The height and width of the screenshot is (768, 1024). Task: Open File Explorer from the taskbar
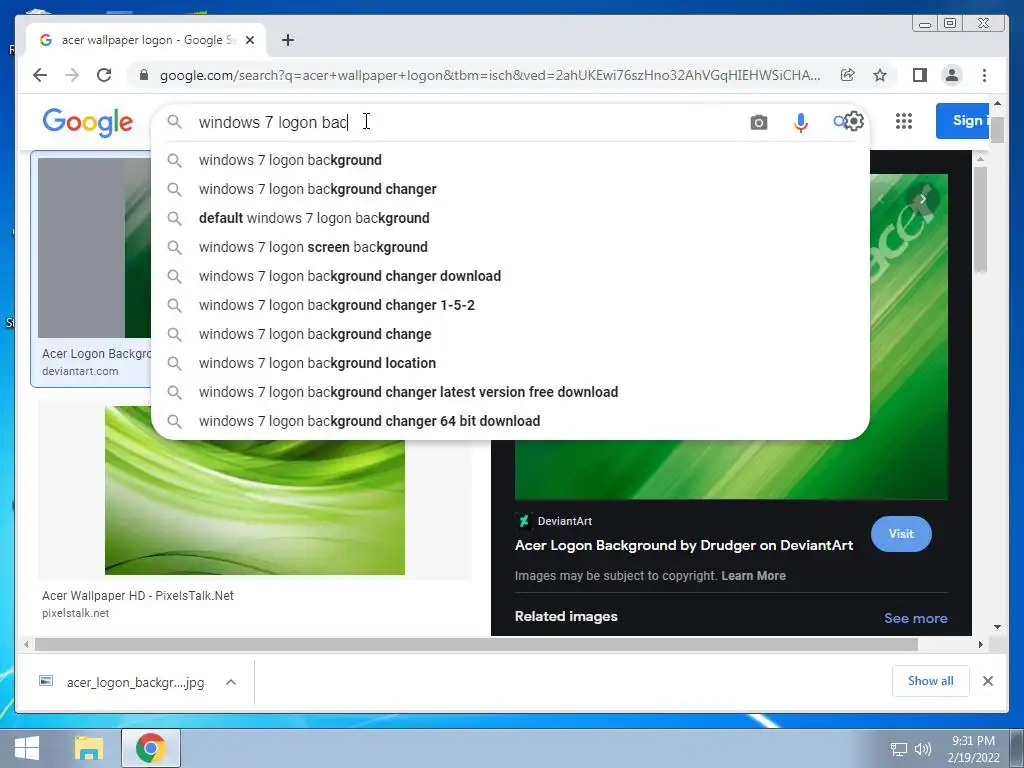89,748
